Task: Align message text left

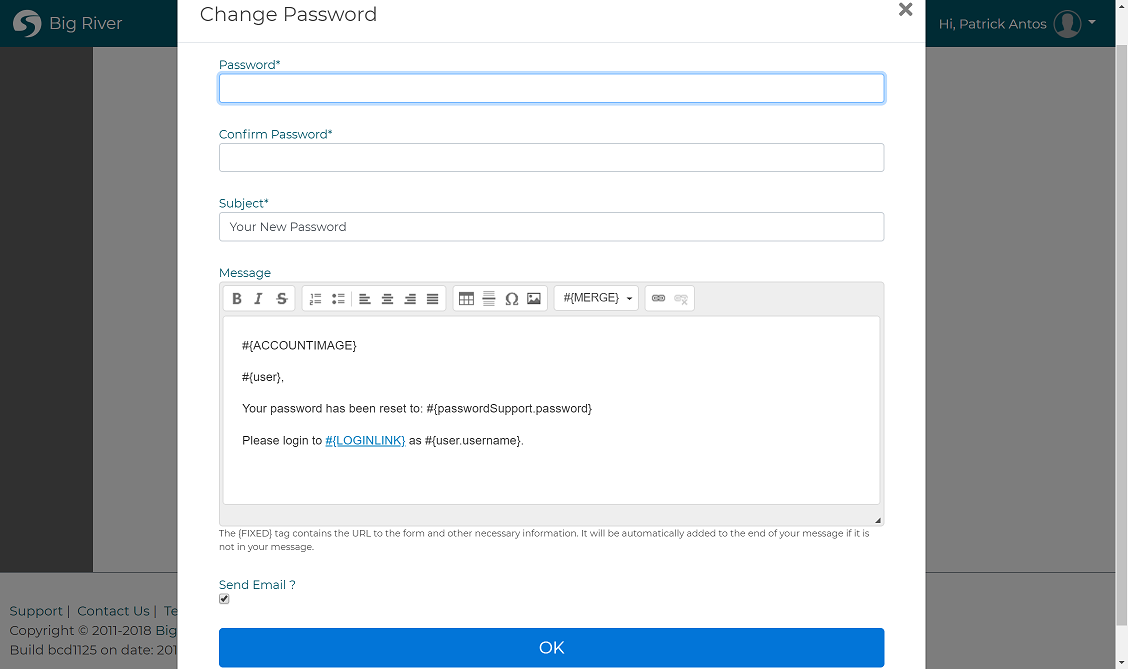Action: [365, 299]
